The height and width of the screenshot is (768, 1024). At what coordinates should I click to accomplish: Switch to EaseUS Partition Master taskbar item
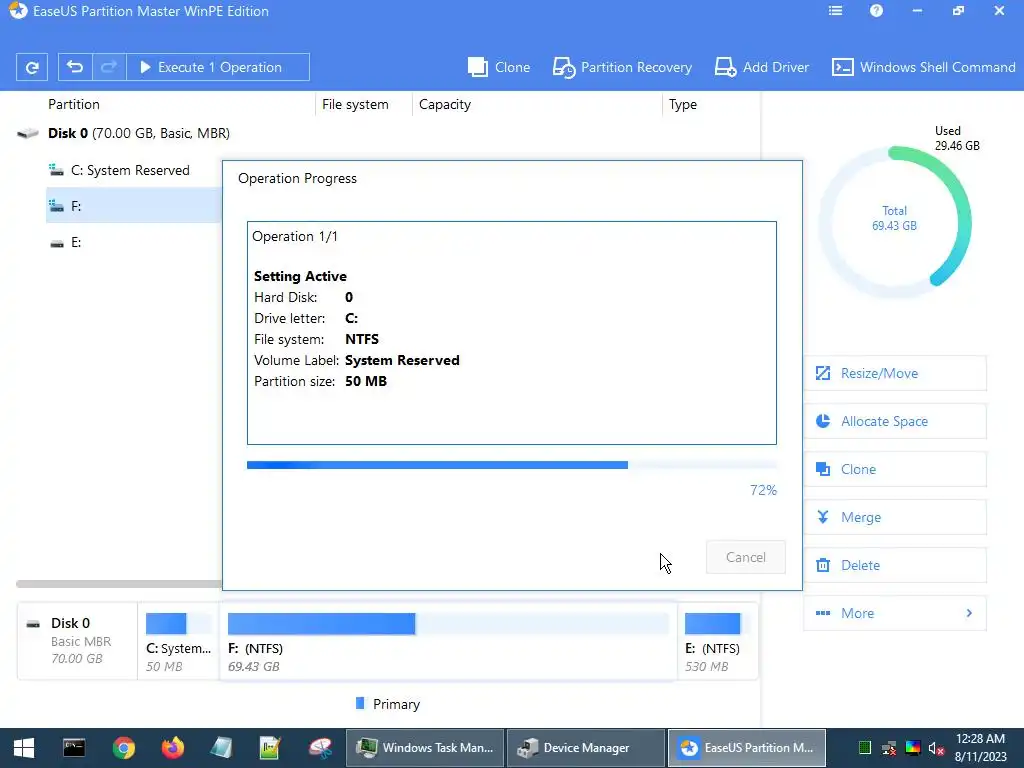[x=746, y=748]
